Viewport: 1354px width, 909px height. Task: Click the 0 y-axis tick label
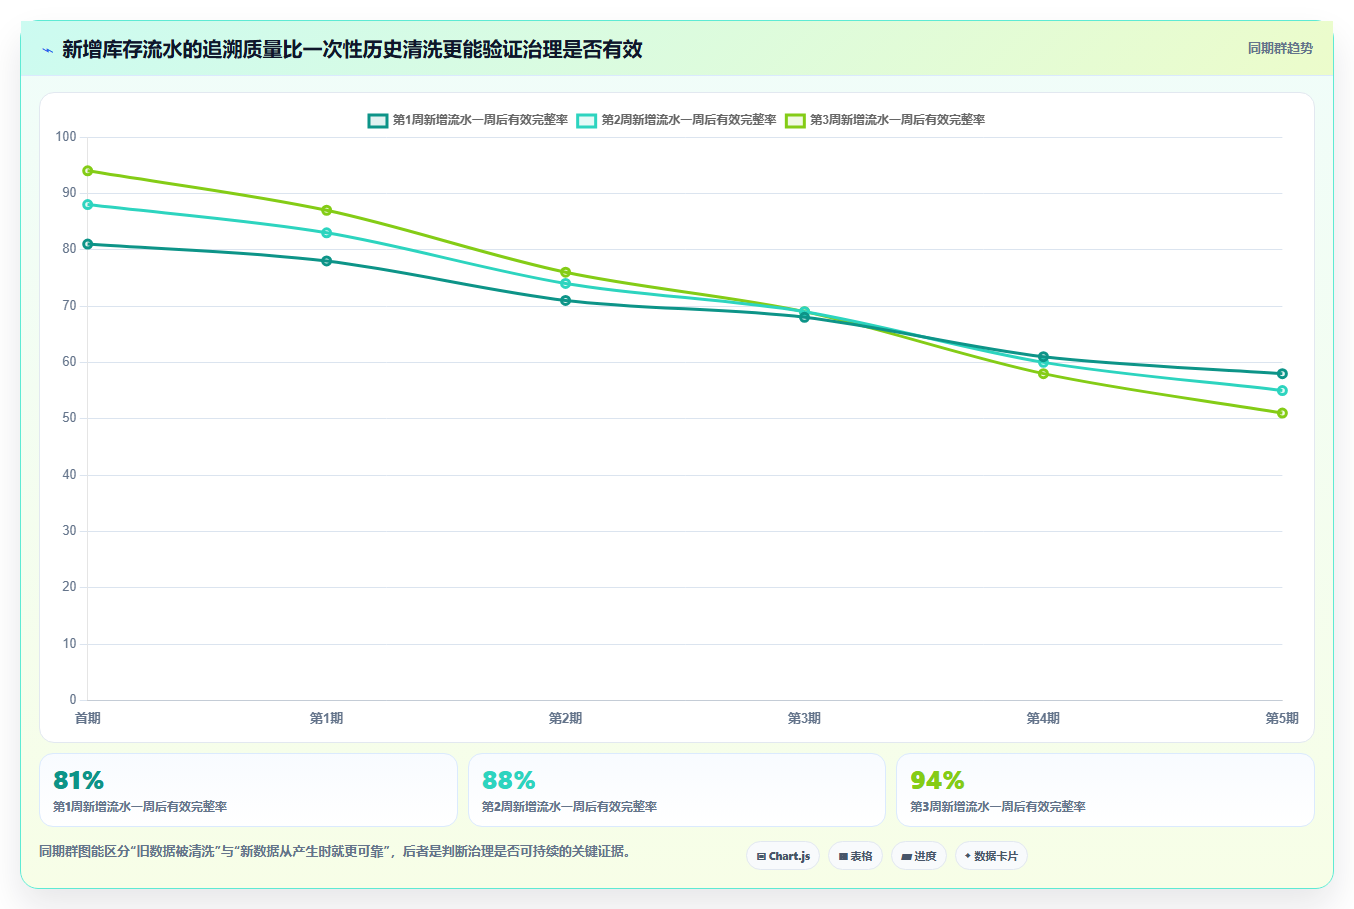coord(73,700)
